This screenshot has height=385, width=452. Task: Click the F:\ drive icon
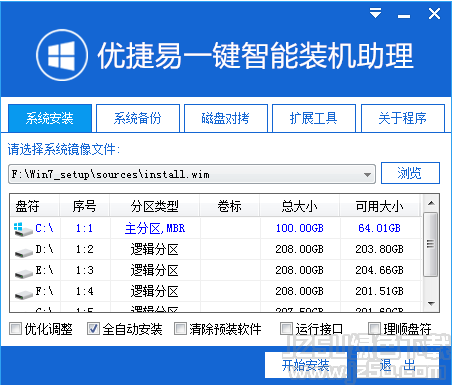(x=24, y=295)
